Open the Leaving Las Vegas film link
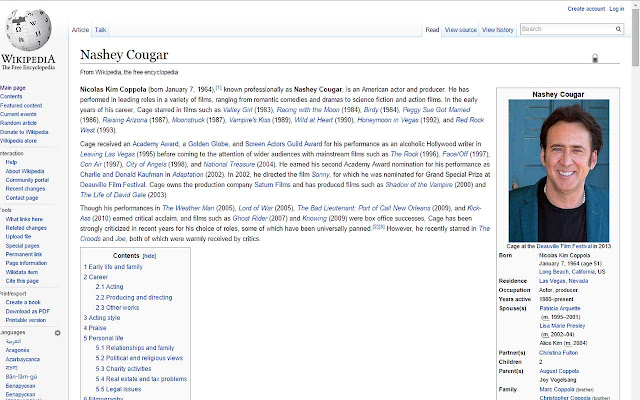The height and width of the screenshot is (400, 640). (107, 154)
